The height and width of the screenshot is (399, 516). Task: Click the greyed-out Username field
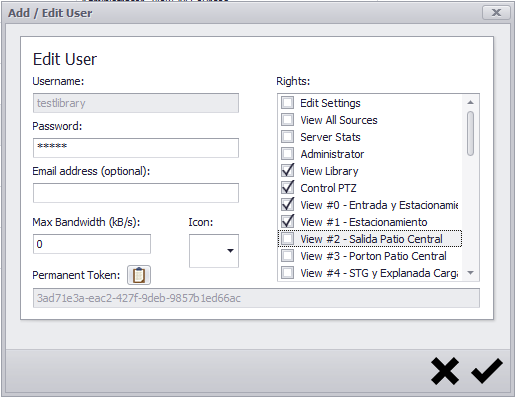[136, 103]
